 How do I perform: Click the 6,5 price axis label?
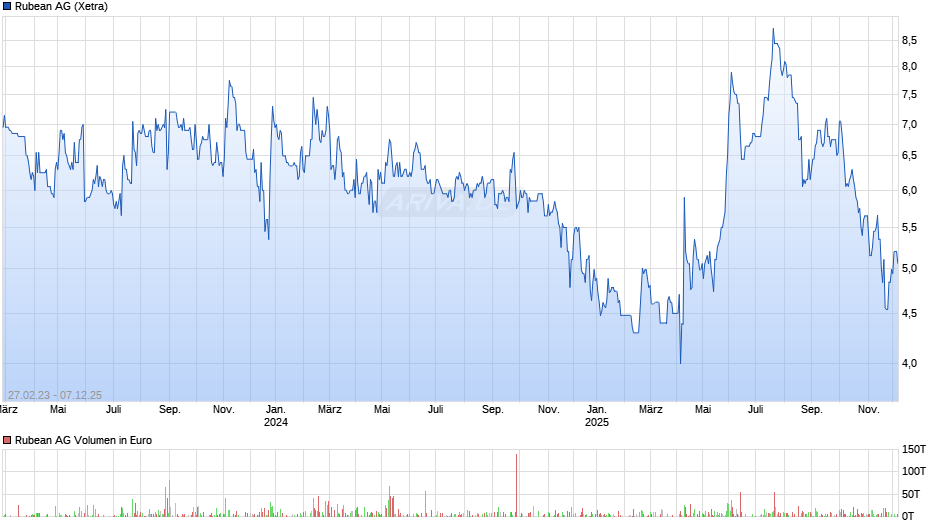tap(909, 156)
